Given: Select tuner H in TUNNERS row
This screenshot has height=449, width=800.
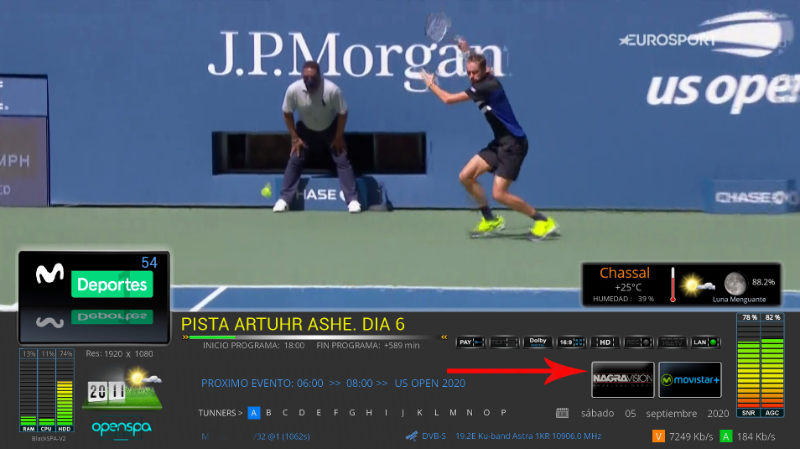Looking at the screenshot, I should coord(369,413).
